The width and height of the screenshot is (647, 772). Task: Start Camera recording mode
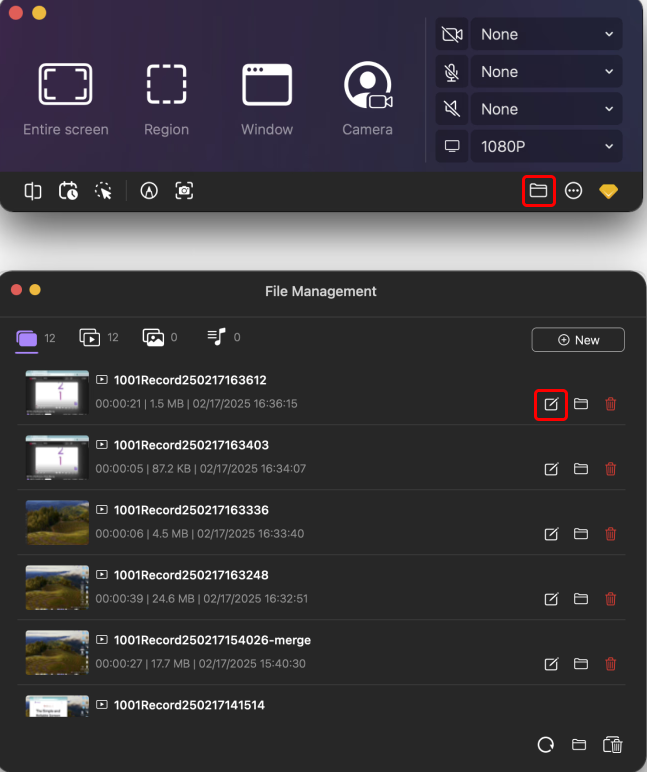[x=368, y=99]
